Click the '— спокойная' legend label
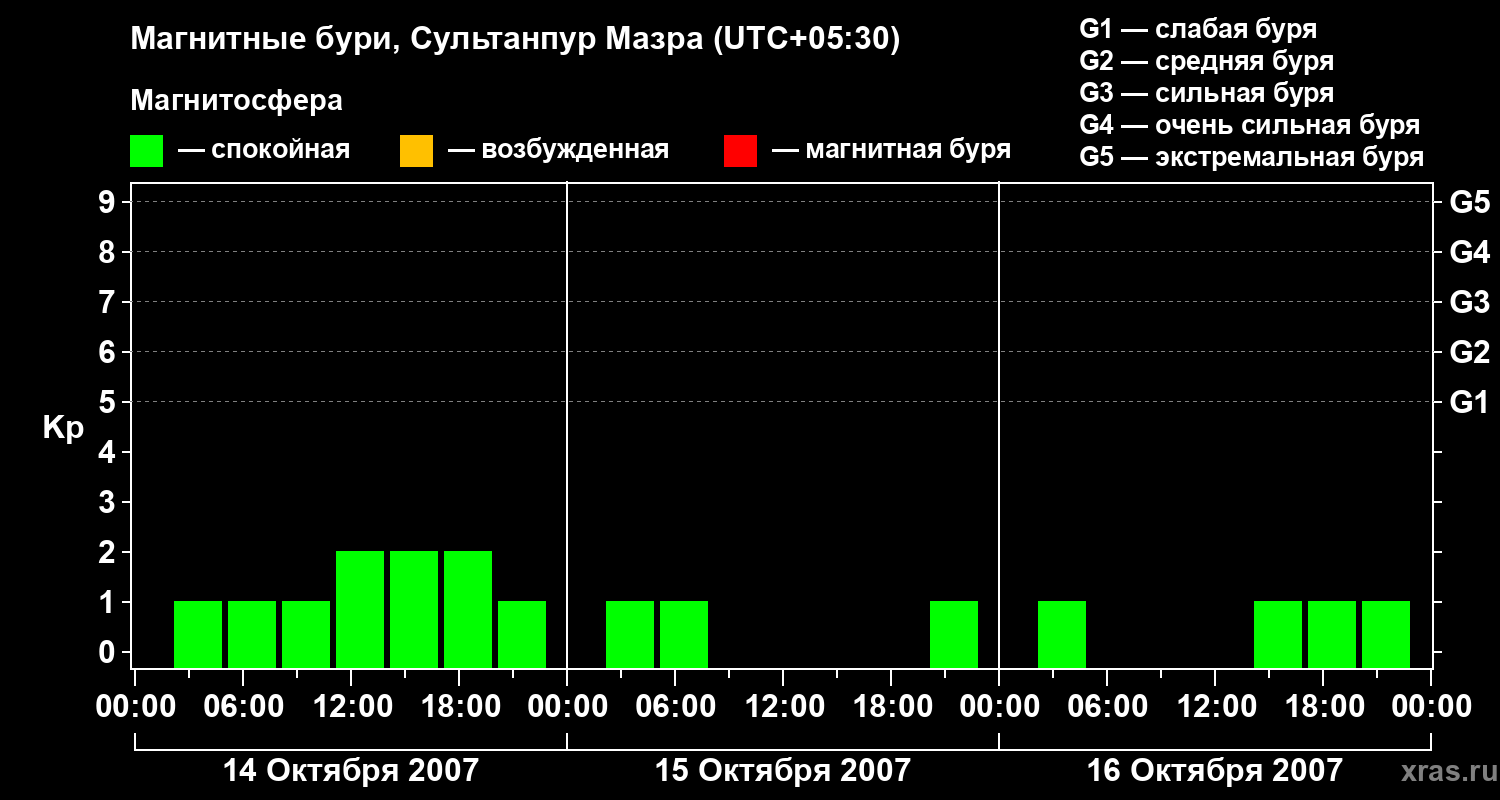The height and width of the screenshot is (800, 1500). tap(264, 151)
